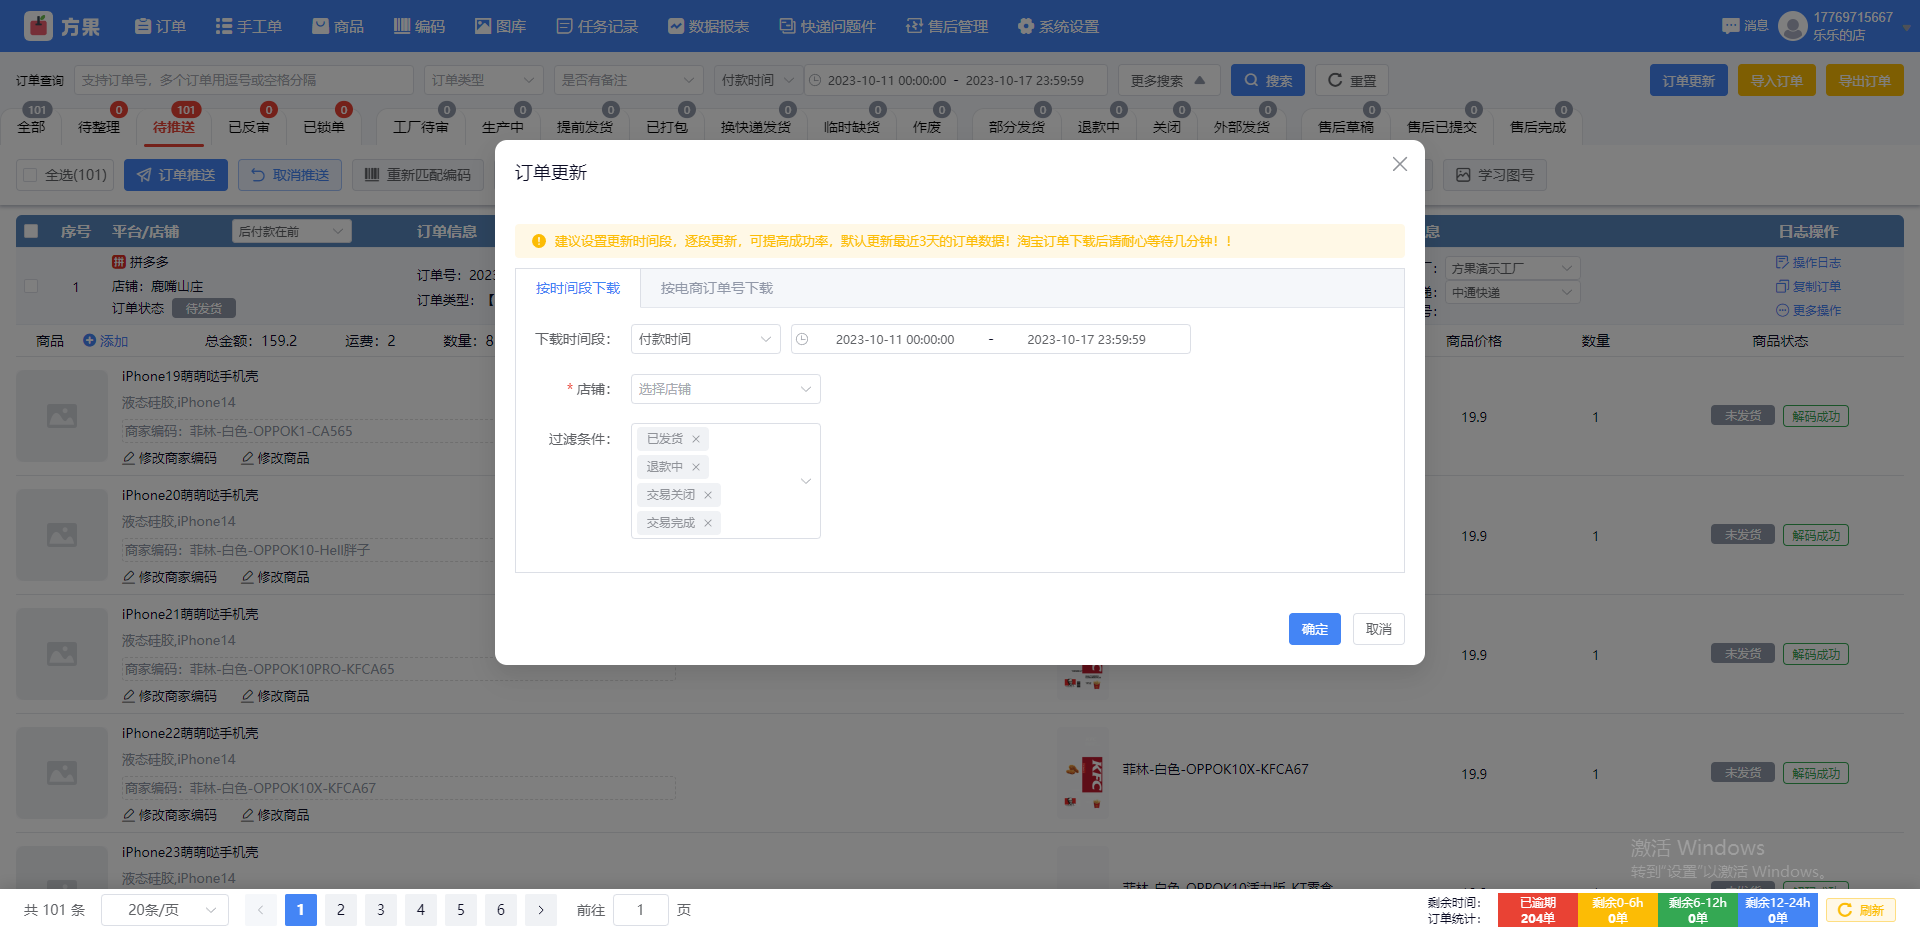Click the 重新匹配编码 barcode button
The width and height of the screenshot is (1920, 931).
click(418, 175)
